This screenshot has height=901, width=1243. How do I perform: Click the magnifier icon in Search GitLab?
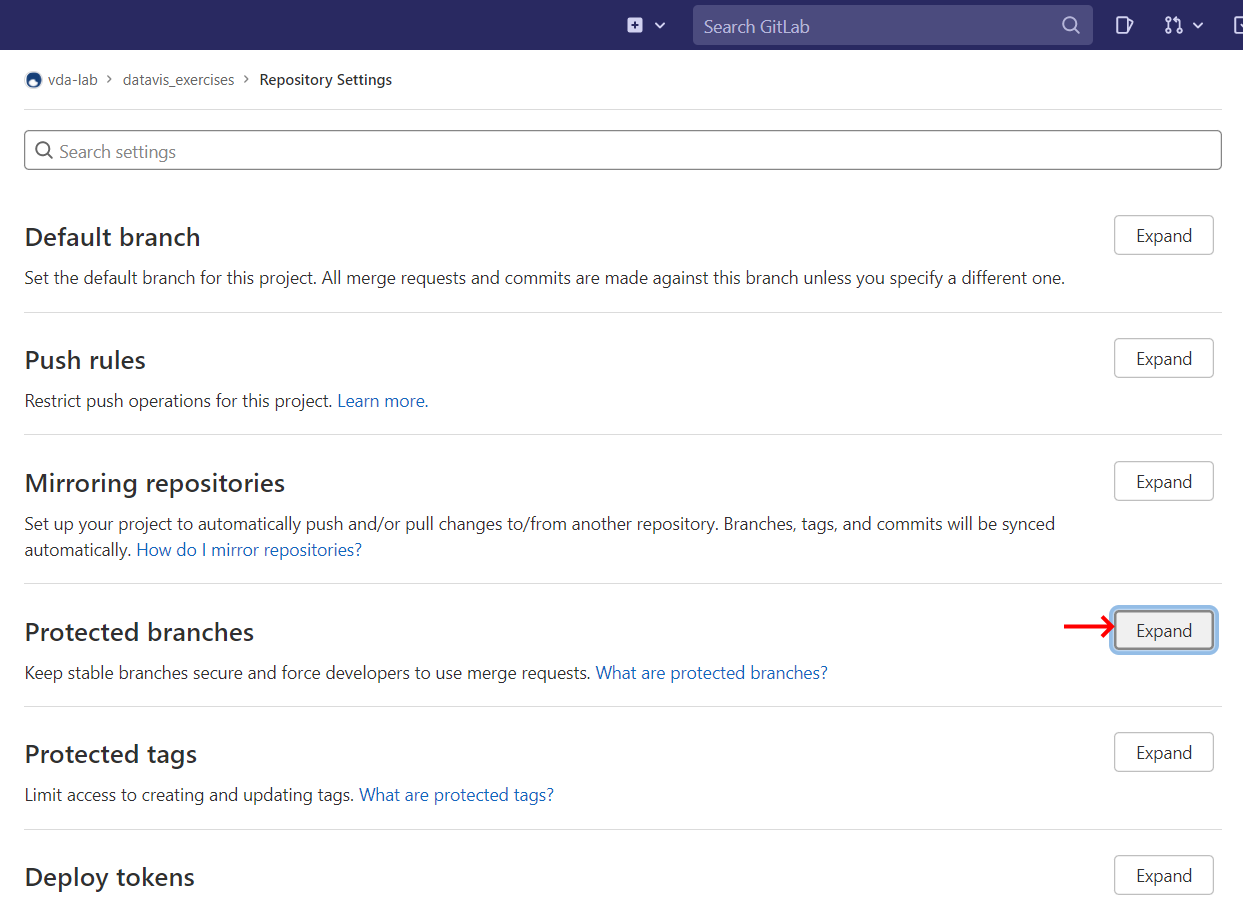point(1070,26)
